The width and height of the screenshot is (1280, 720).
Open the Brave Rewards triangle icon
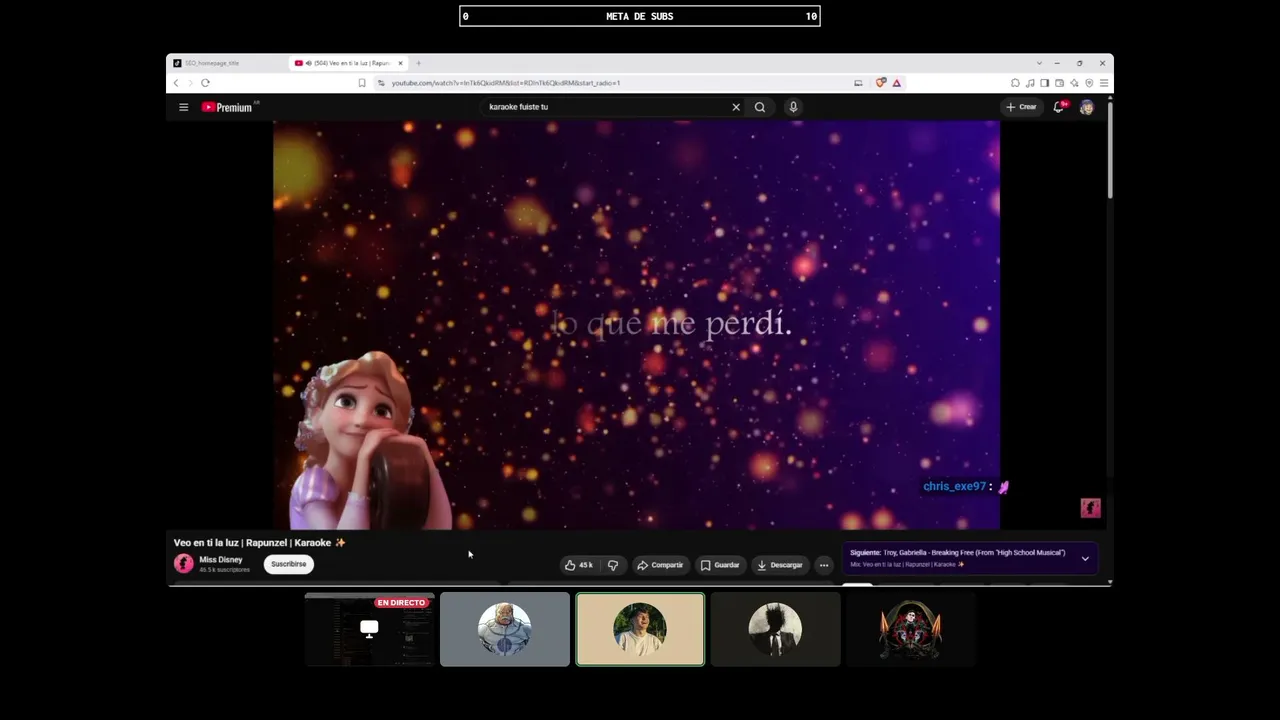coord(897,83)
